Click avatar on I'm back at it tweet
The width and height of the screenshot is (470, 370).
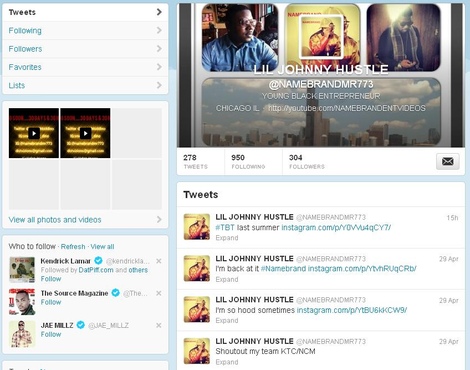197,268
